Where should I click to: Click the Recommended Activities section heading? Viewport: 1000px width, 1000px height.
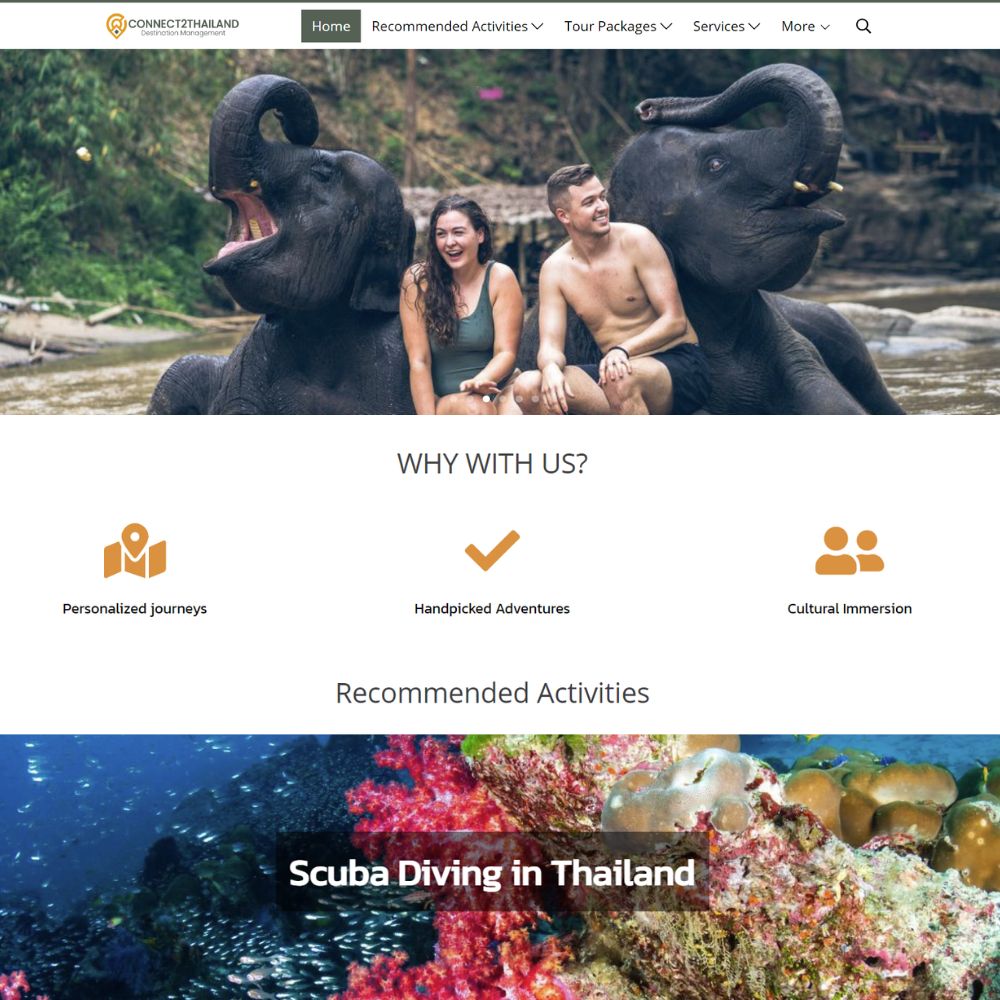[492, 693]
